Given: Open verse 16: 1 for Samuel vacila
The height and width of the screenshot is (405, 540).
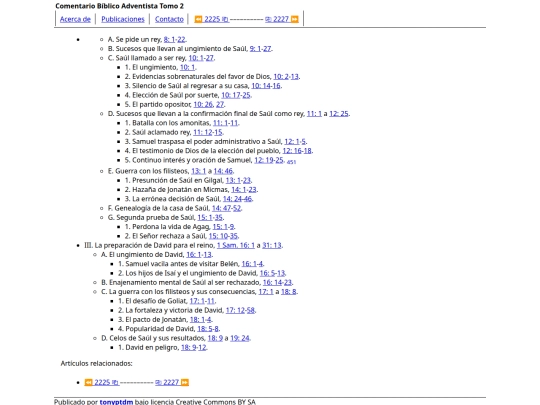Looking at the screenshot, I should tap(249, 264).
